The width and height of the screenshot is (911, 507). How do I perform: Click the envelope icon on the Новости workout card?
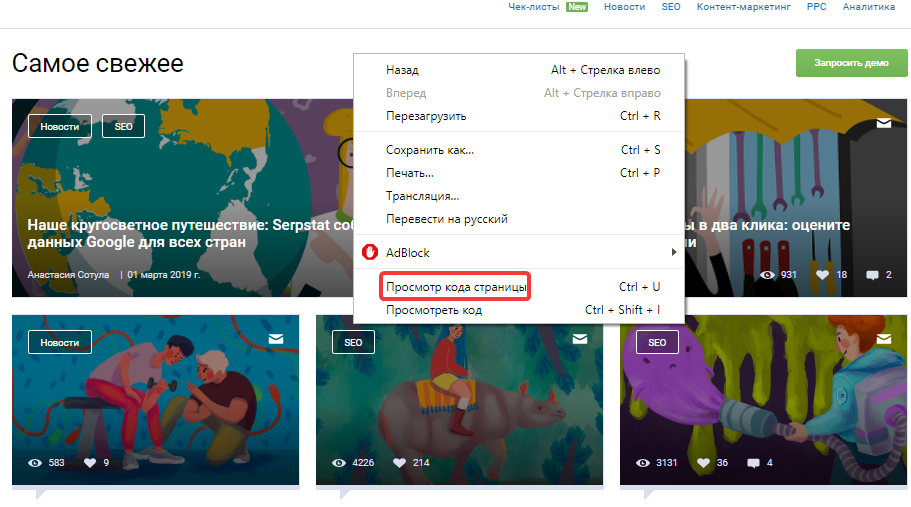click(276, 339)
